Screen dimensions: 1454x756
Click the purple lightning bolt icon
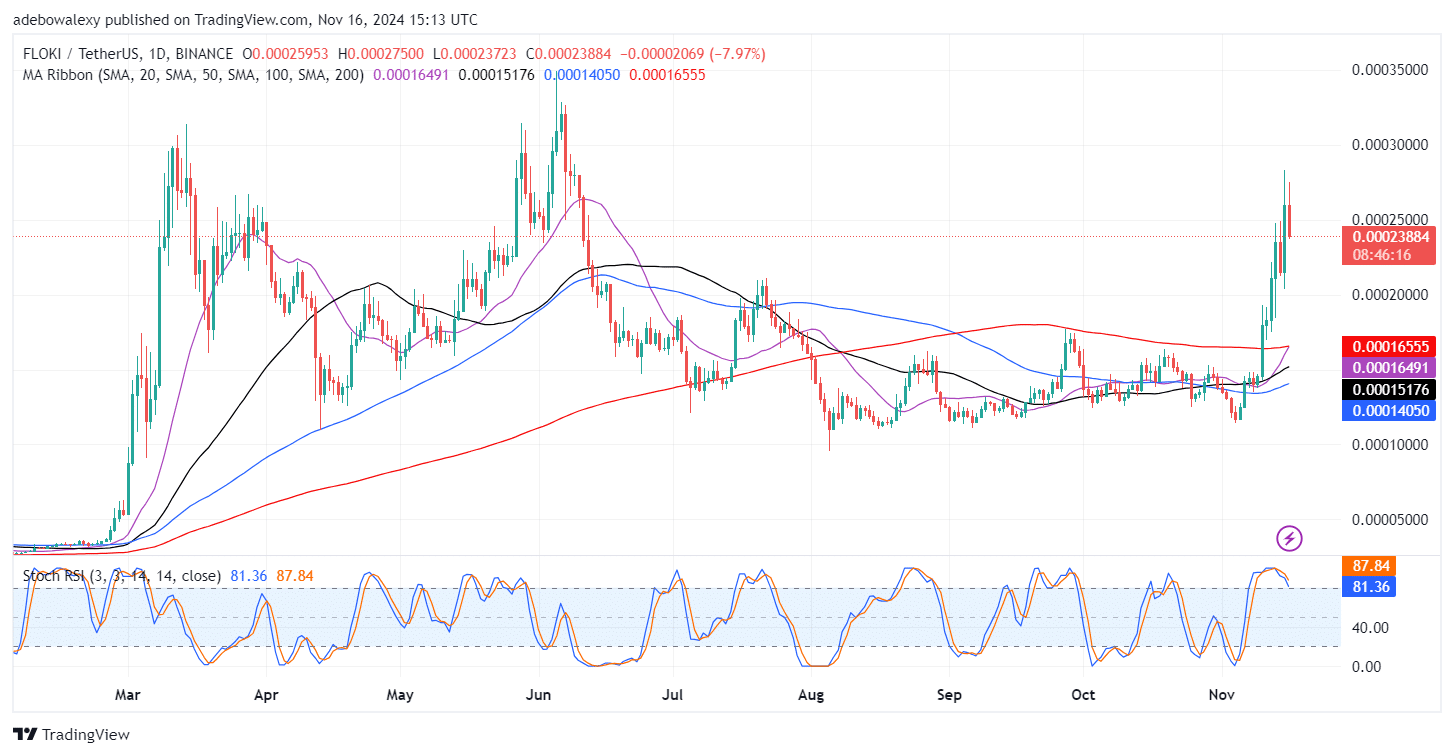tap(1289, 538)
